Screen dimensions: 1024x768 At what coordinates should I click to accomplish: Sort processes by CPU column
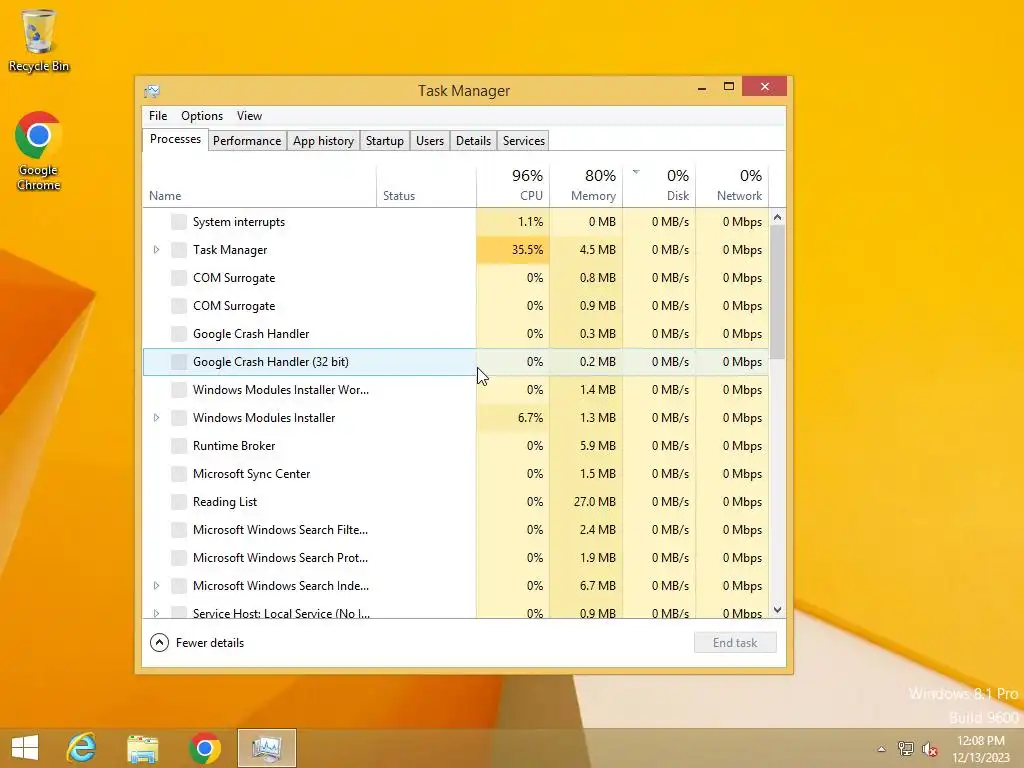point(513,185)
